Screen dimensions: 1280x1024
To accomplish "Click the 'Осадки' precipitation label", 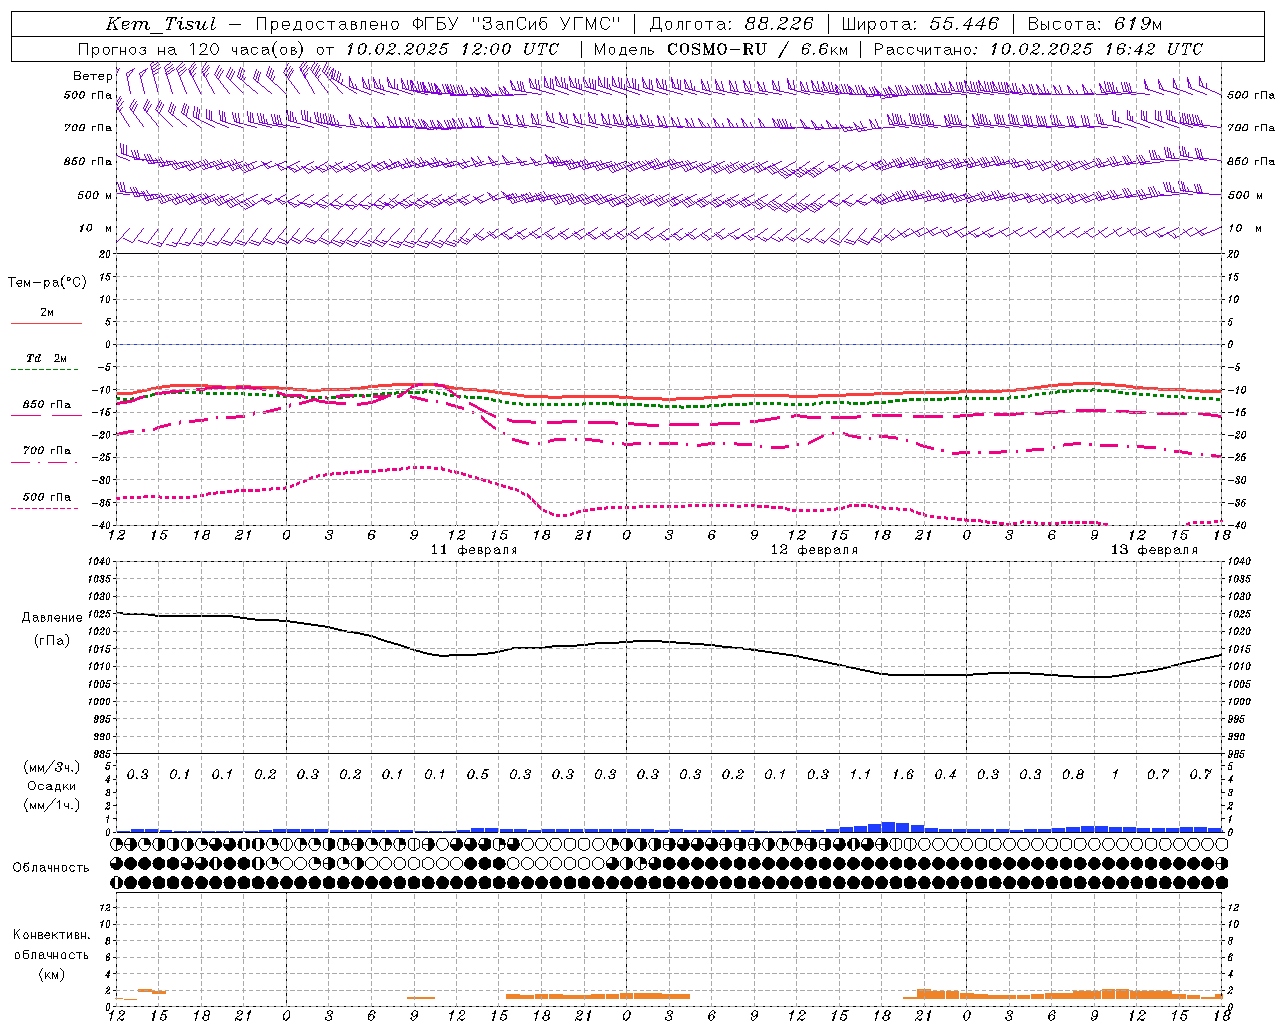I will (52, 786).
